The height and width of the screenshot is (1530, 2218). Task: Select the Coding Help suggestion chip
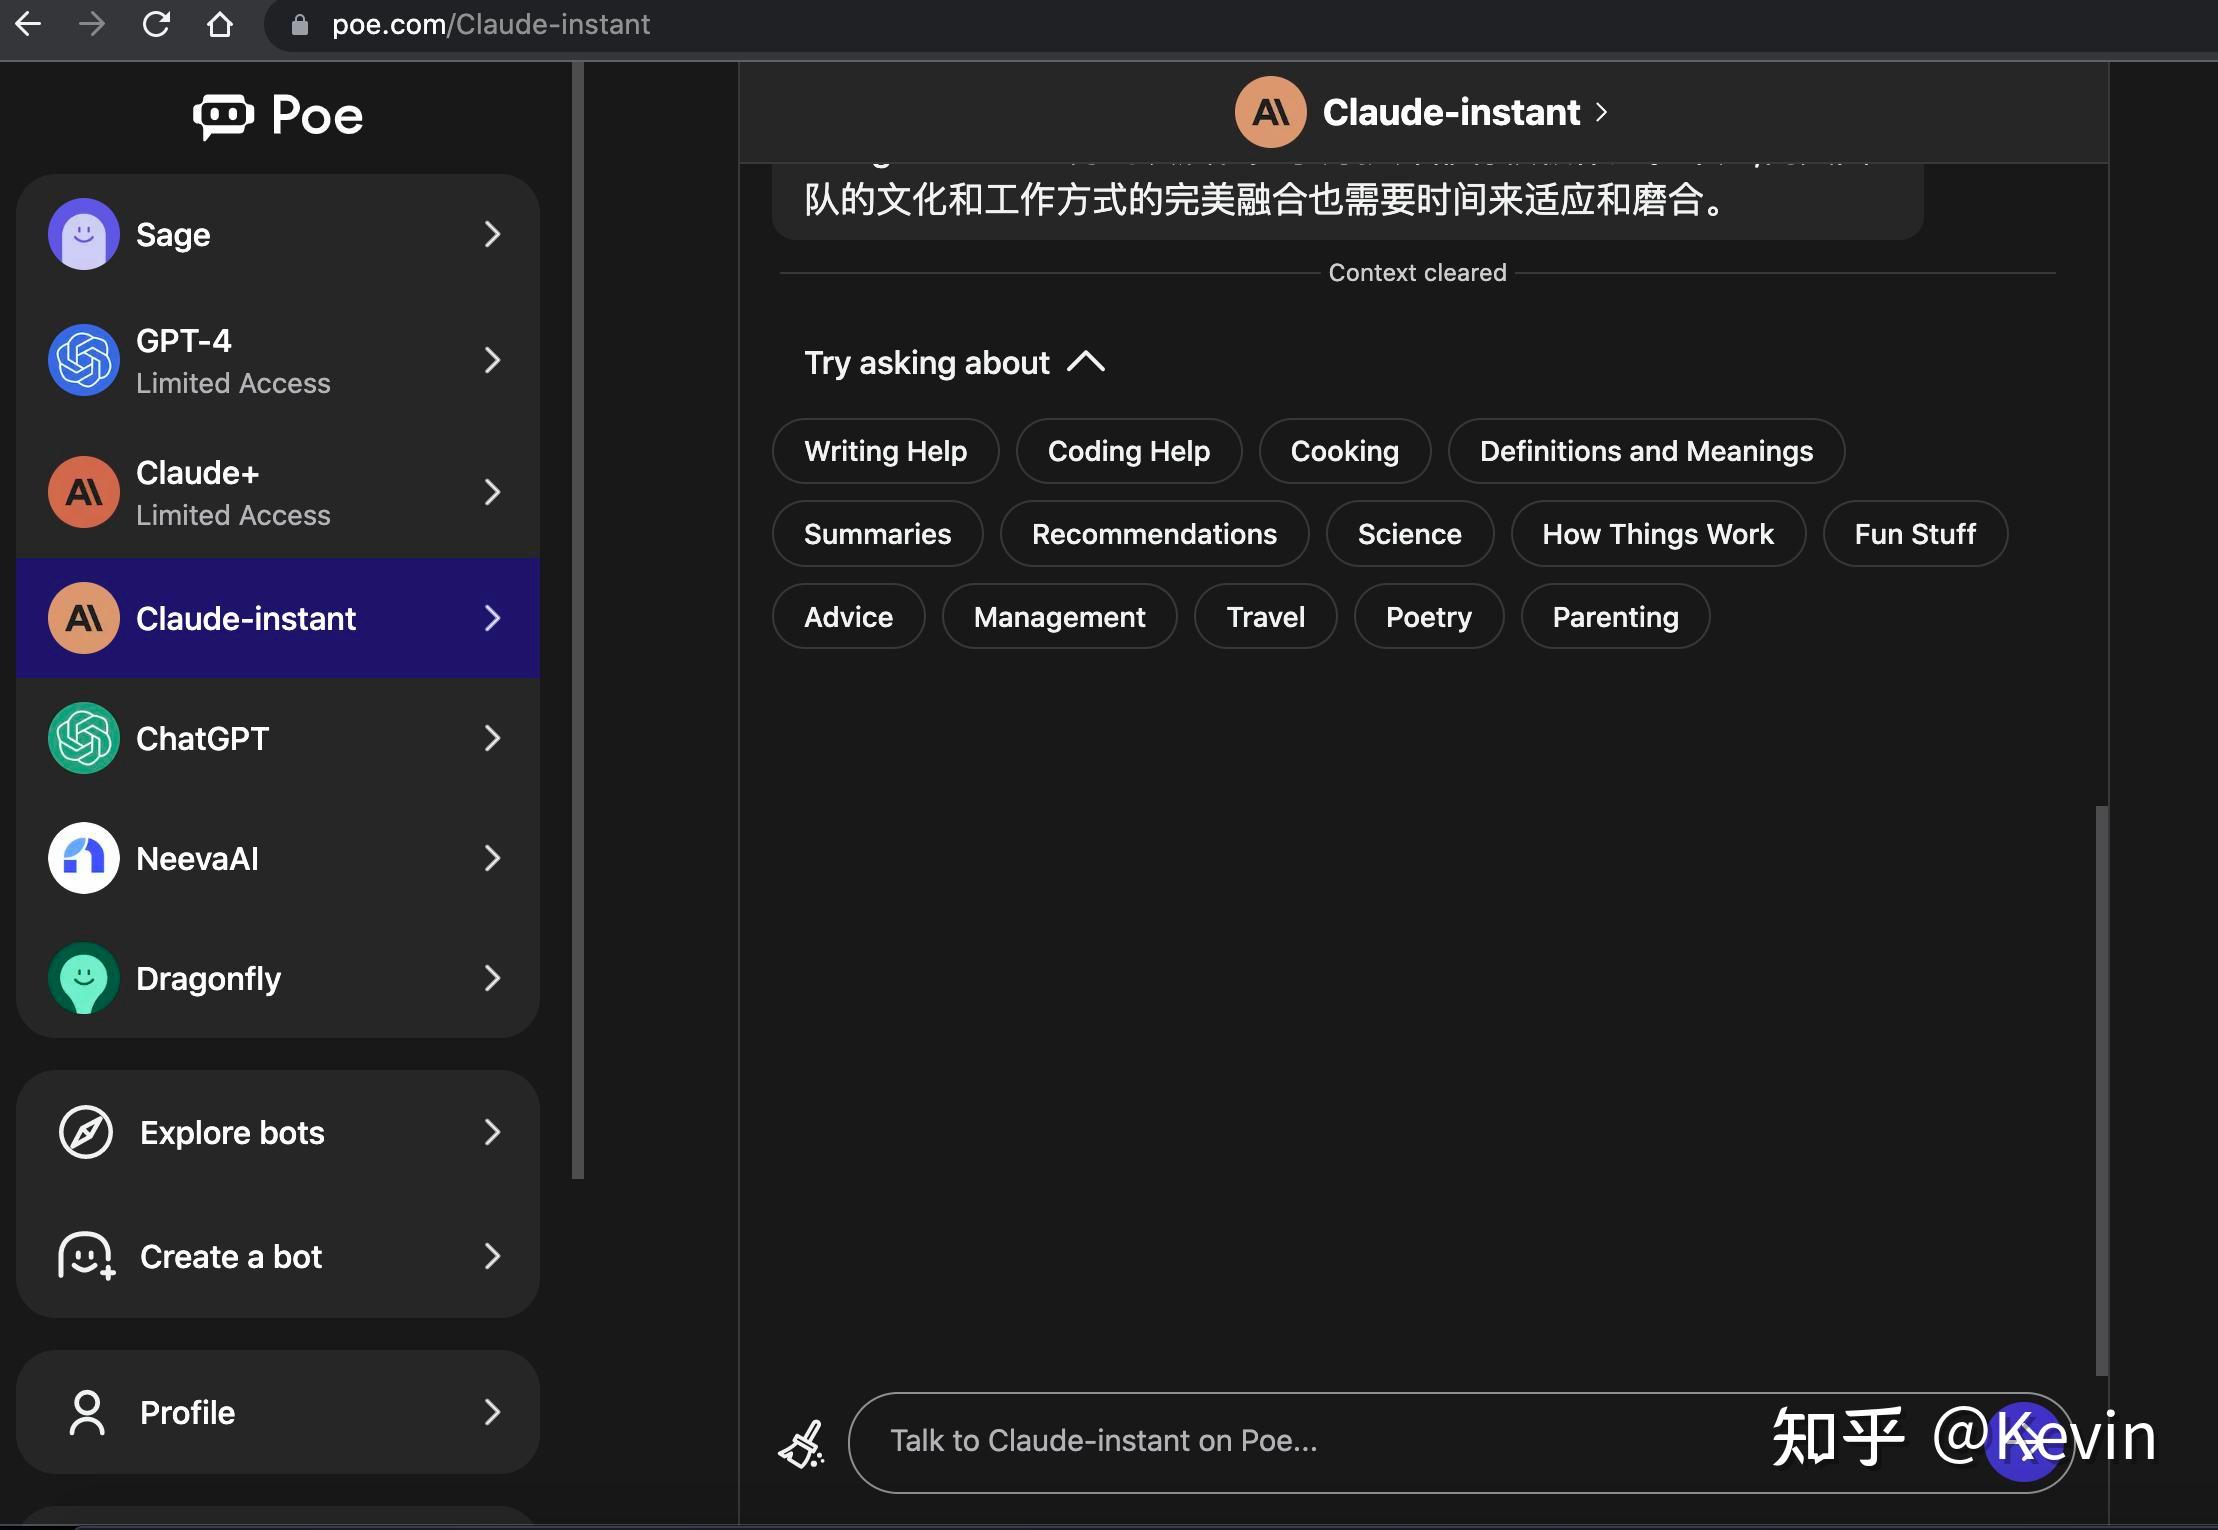pos(1128,451)
